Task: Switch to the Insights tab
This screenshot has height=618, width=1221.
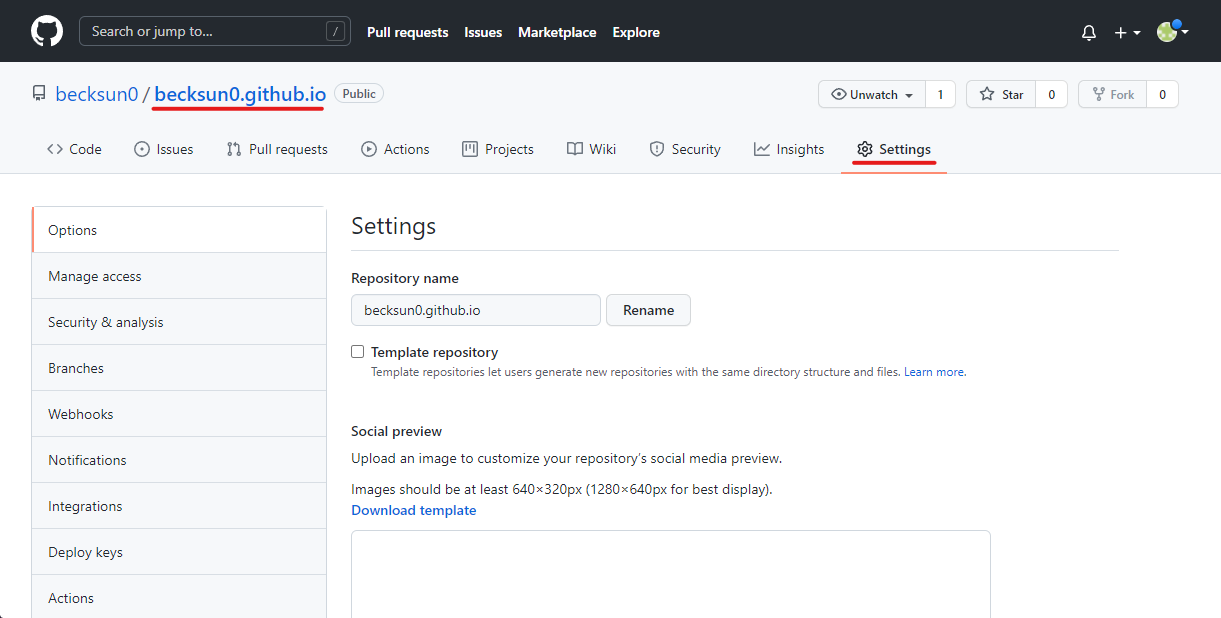Action: click(x=789, y=149)
